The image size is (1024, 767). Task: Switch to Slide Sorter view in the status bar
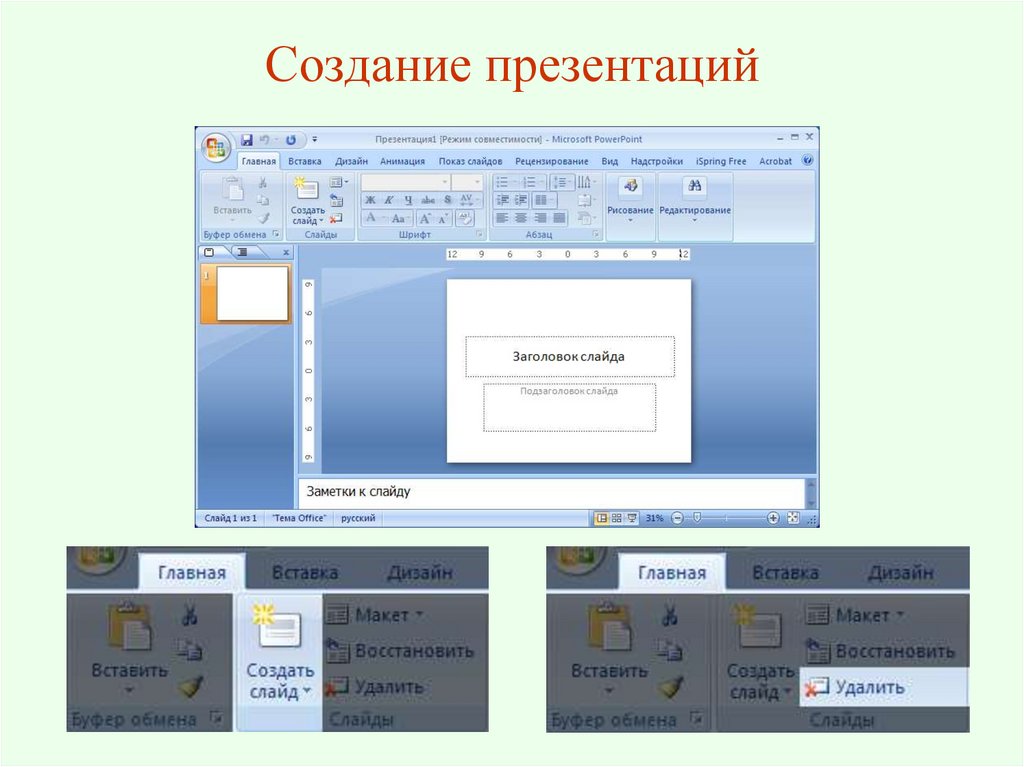[616, 518]
